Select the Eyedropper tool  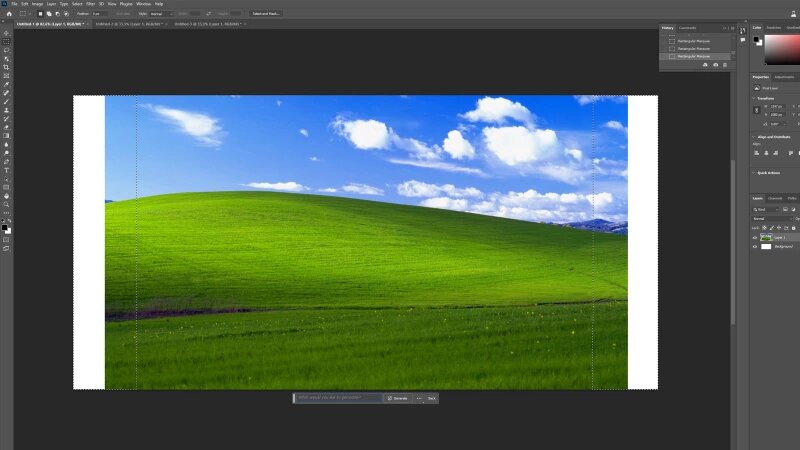[x=6, y=84]
